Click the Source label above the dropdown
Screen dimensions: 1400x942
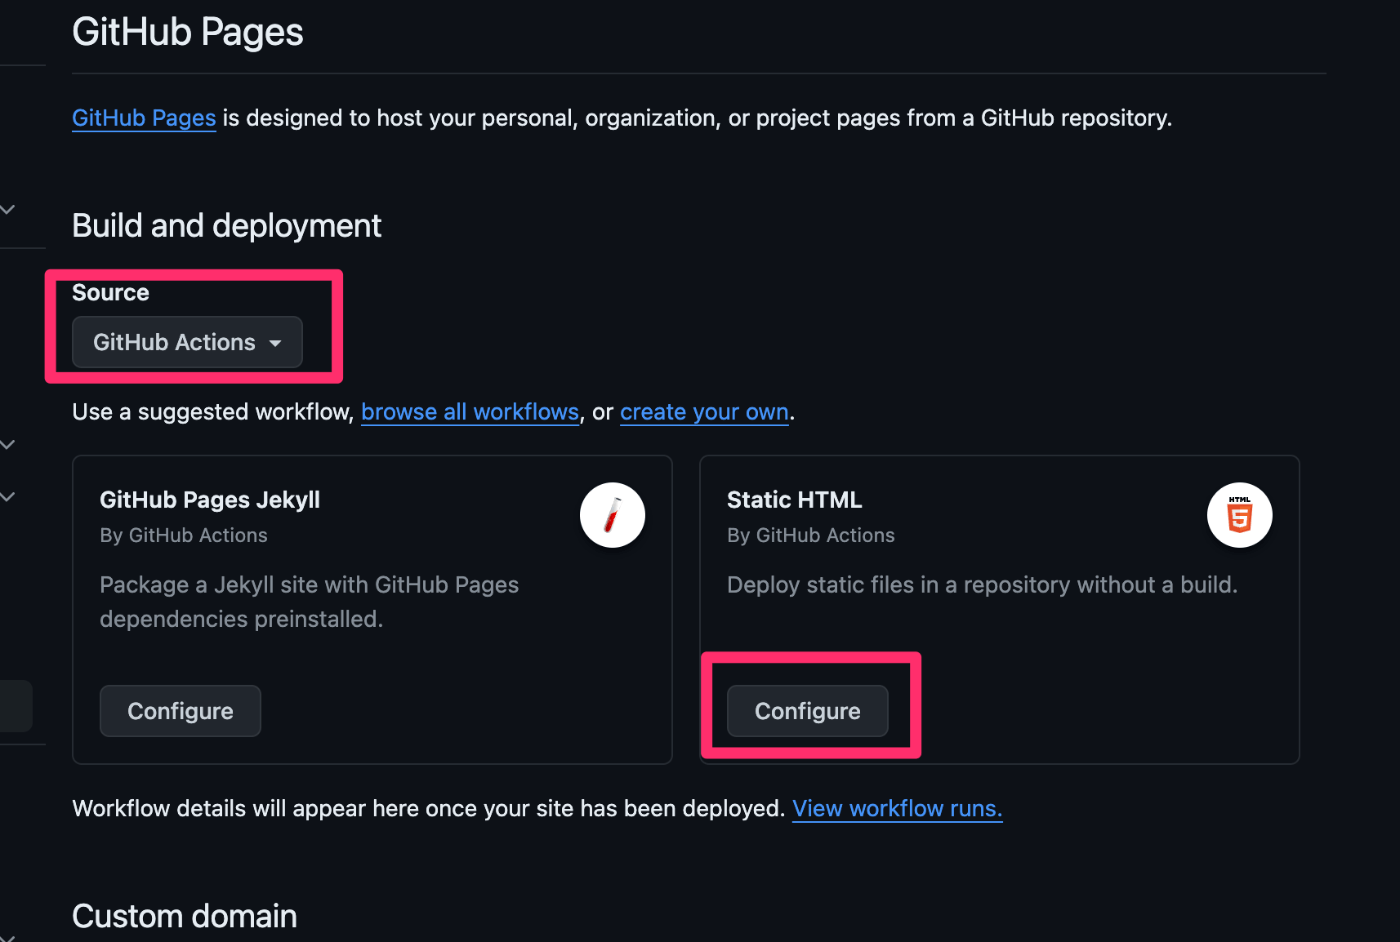[x=111, y=293]
